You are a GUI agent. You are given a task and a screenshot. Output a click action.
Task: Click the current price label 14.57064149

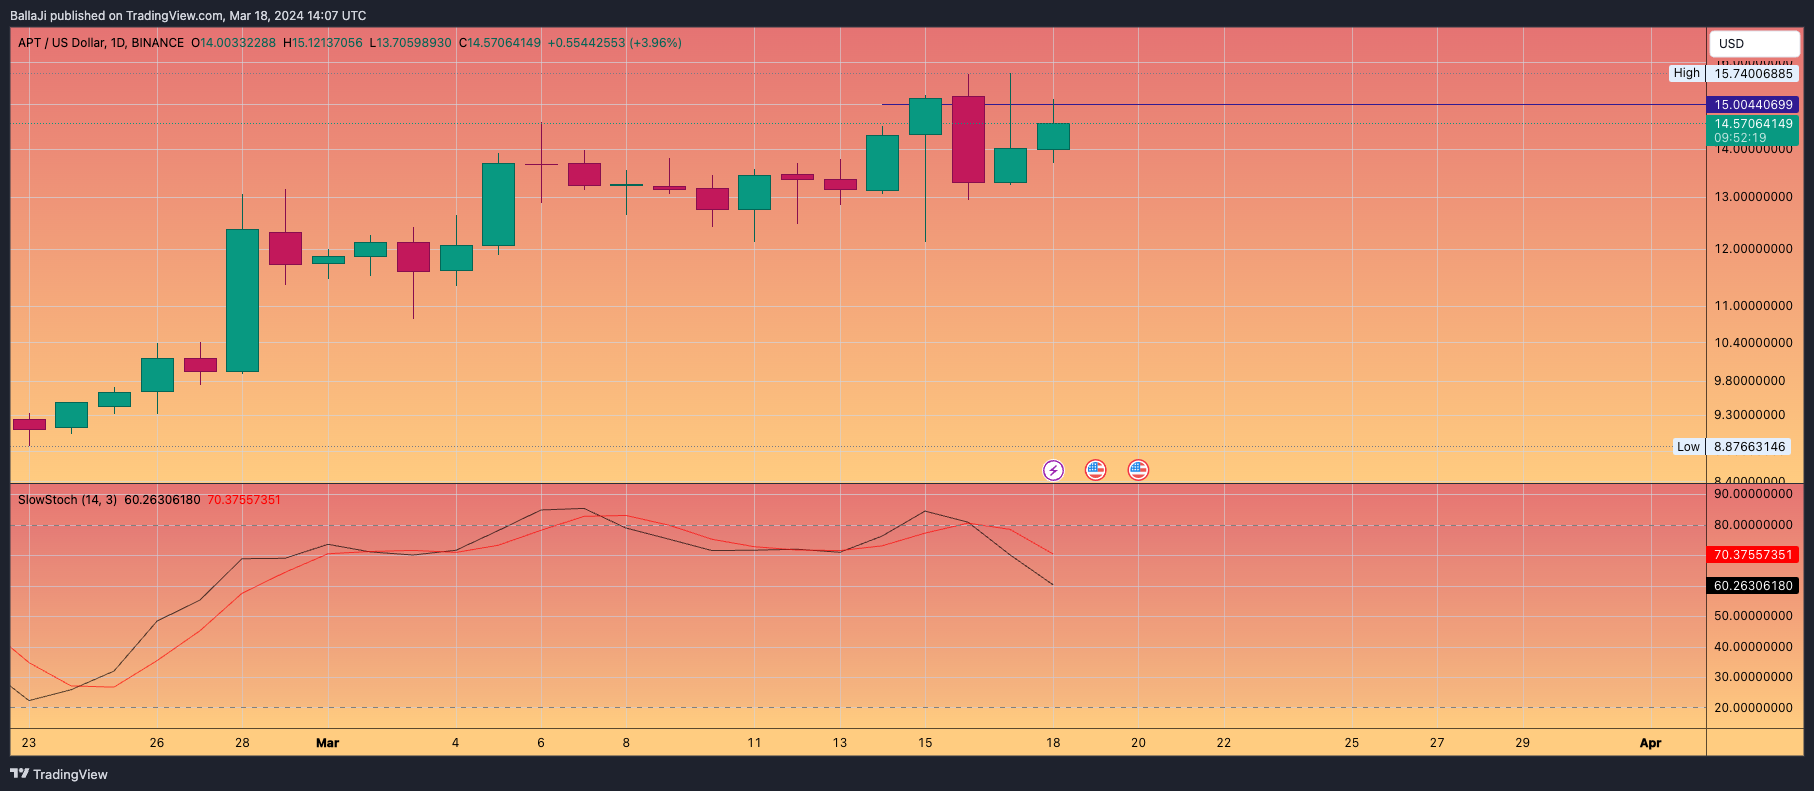1753,124
